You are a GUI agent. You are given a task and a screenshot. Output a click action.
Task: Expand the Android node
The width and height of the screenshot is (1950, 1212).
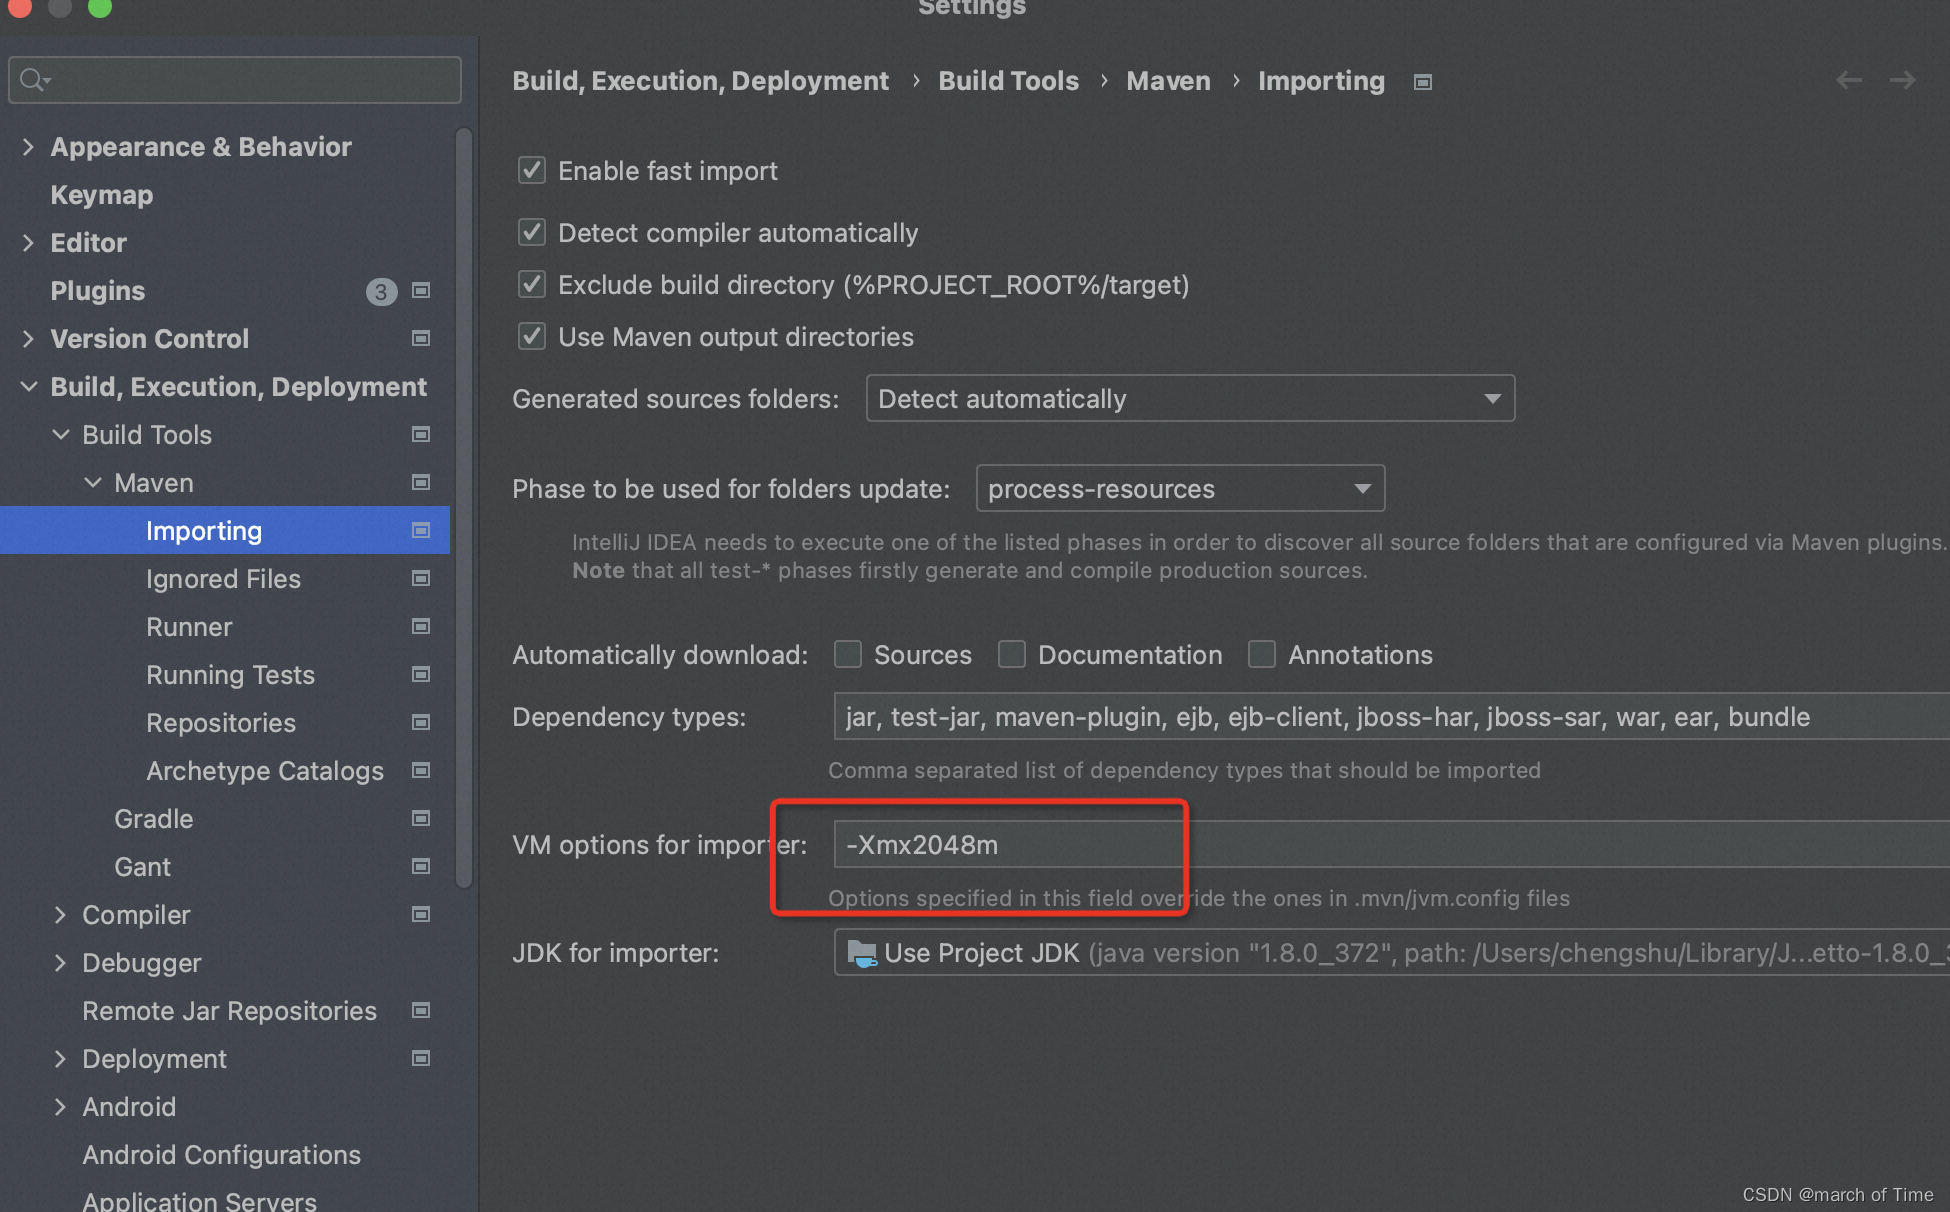point(60,1107)
